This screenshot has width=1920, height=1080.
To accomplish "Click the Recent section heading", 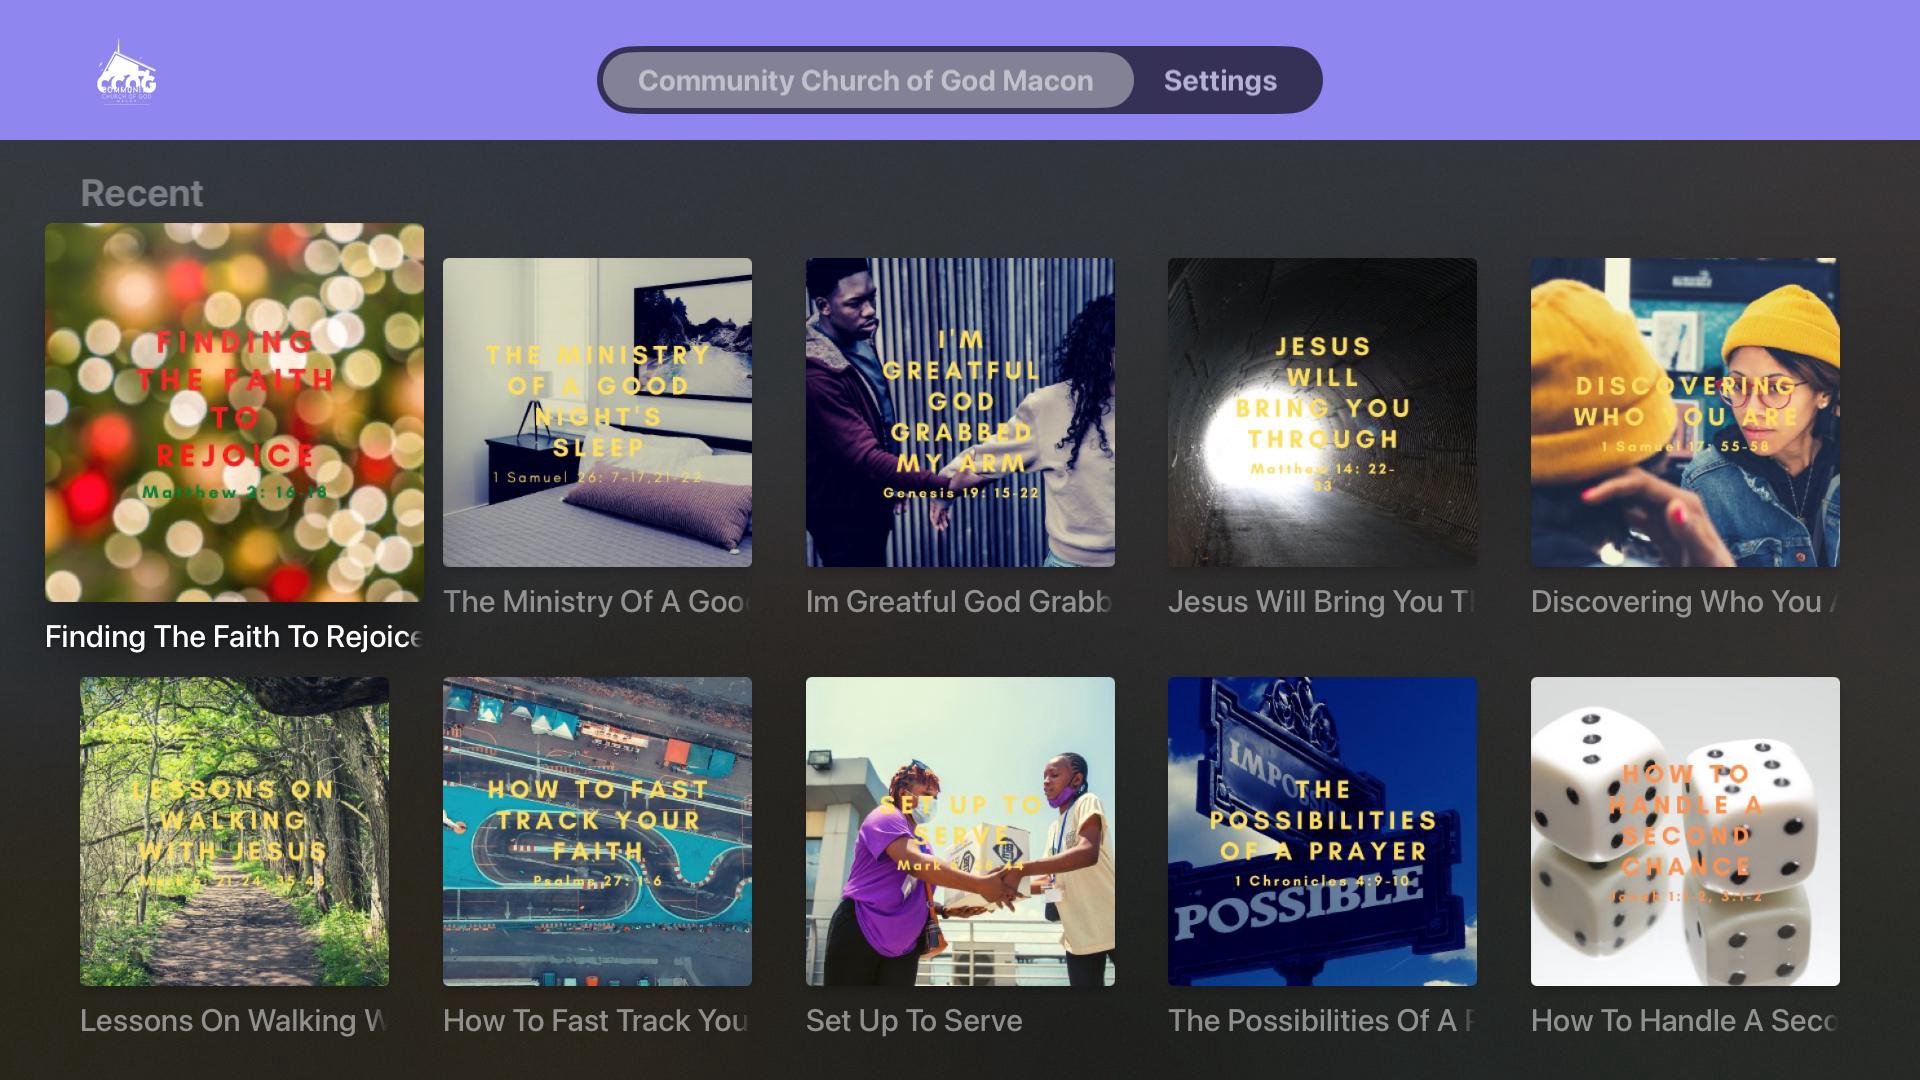I will click(x=141, y=193).
